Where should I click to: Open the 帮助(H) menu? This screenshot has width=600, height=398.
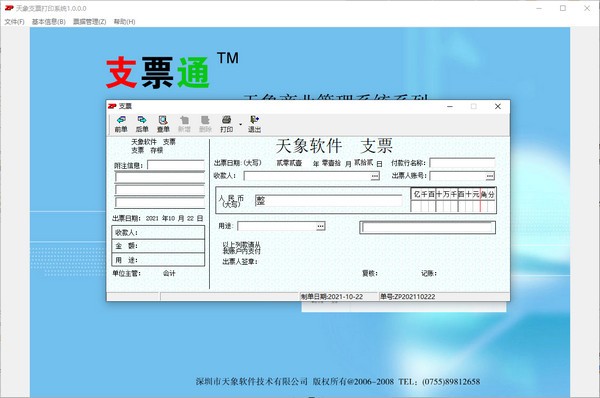point(124,22)
